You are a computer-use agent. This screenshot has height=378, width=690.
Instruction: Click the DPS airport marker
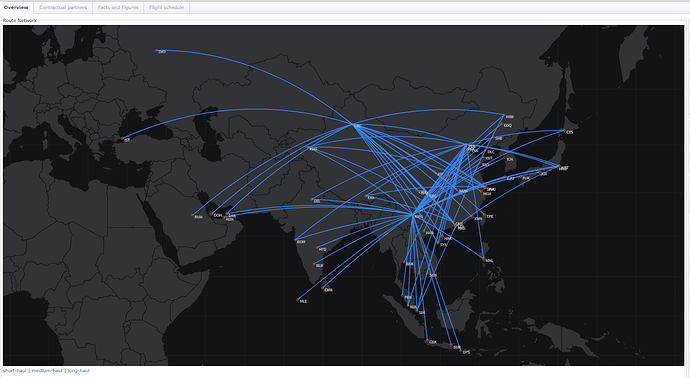pos(461,351)
